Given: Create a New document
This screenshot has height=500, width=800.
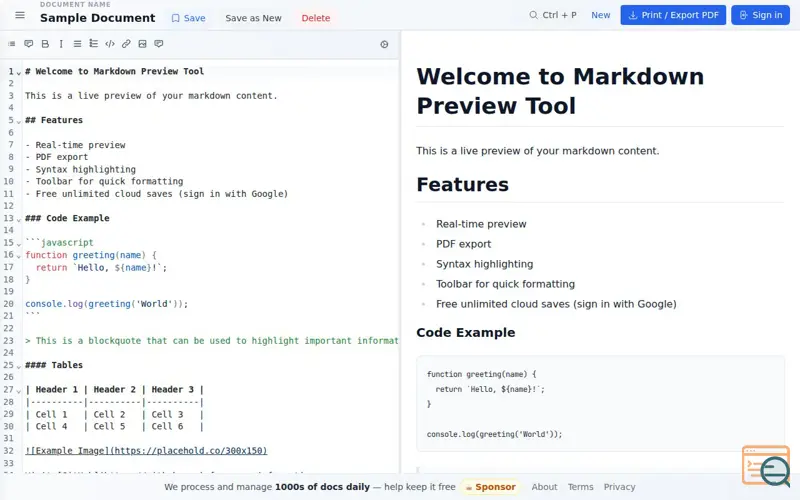Looking at the screenshot, I should point(601,15).
